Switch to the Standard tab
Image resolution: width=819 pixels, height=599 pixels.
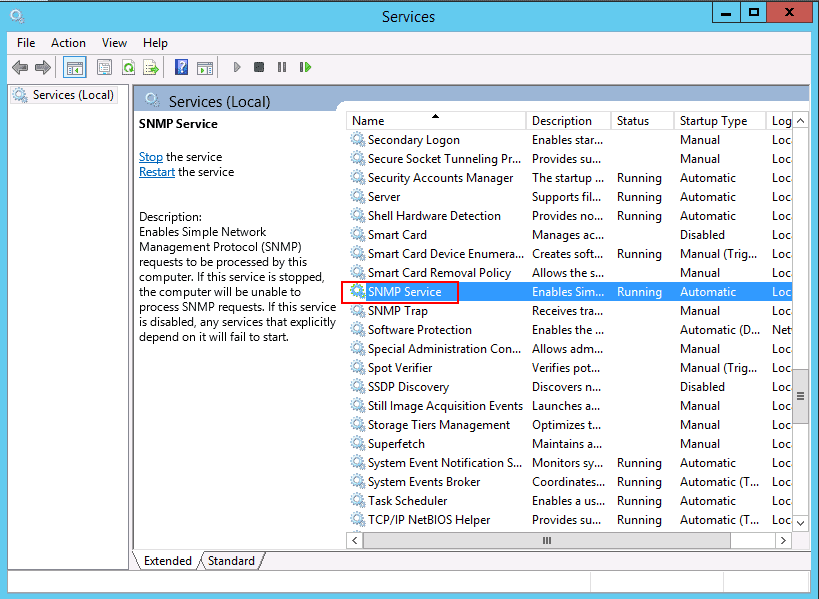231,560
